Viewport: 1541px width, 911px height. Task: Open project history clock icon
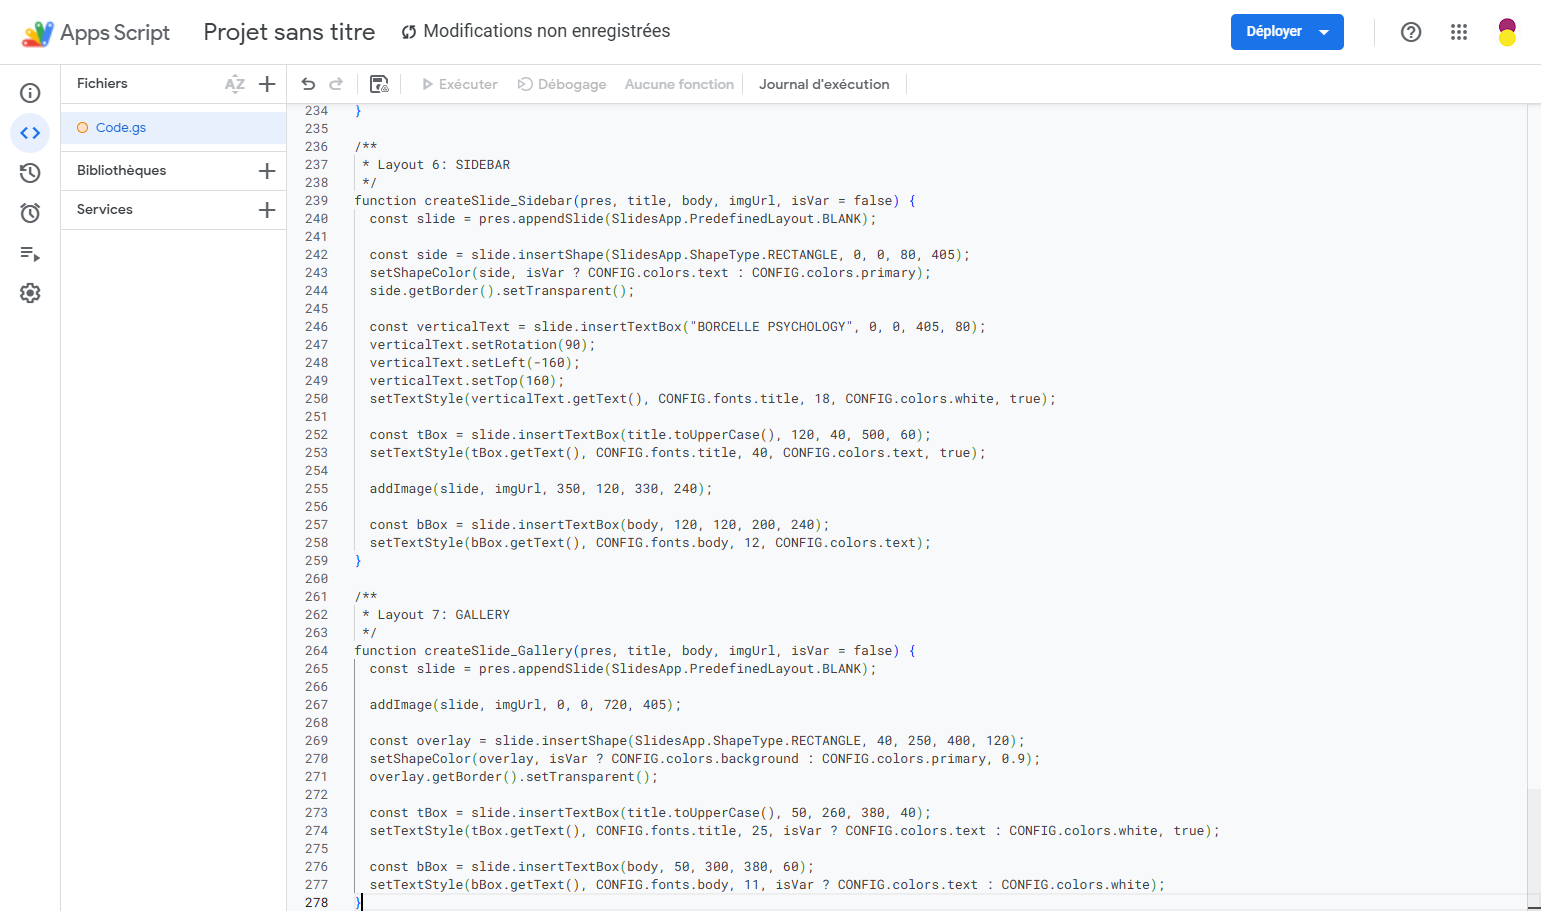30,173
